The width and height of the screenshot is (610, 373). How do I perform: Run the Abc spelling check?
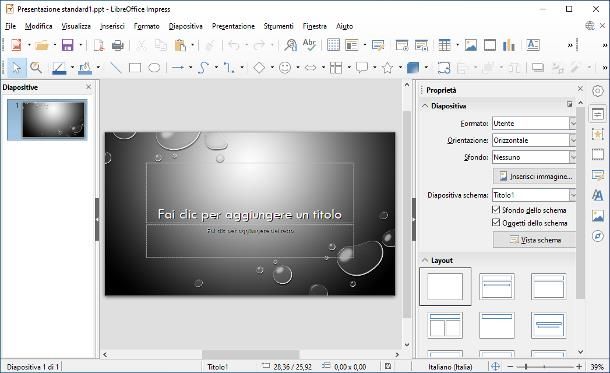309,45
